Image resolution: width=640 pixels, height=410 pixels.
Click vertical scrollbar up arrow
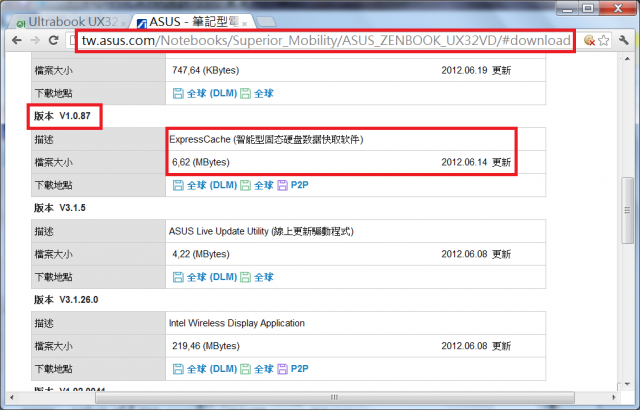coord(627,59)
